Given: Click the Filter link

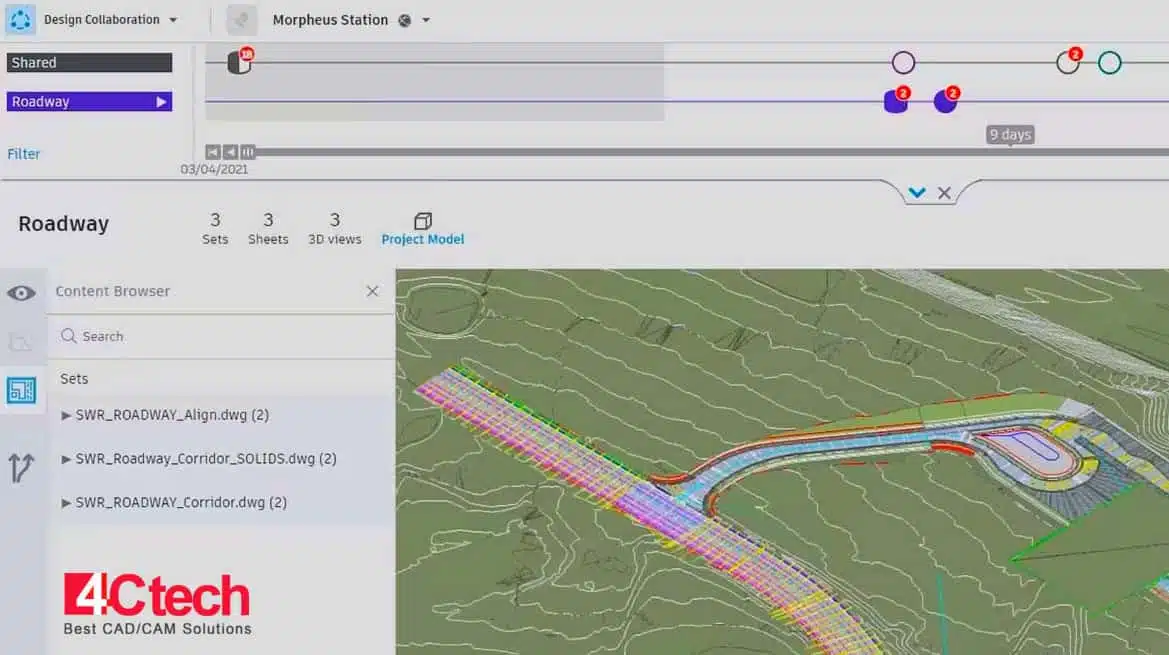Looking at the screenshot, I should coord(24,154).
